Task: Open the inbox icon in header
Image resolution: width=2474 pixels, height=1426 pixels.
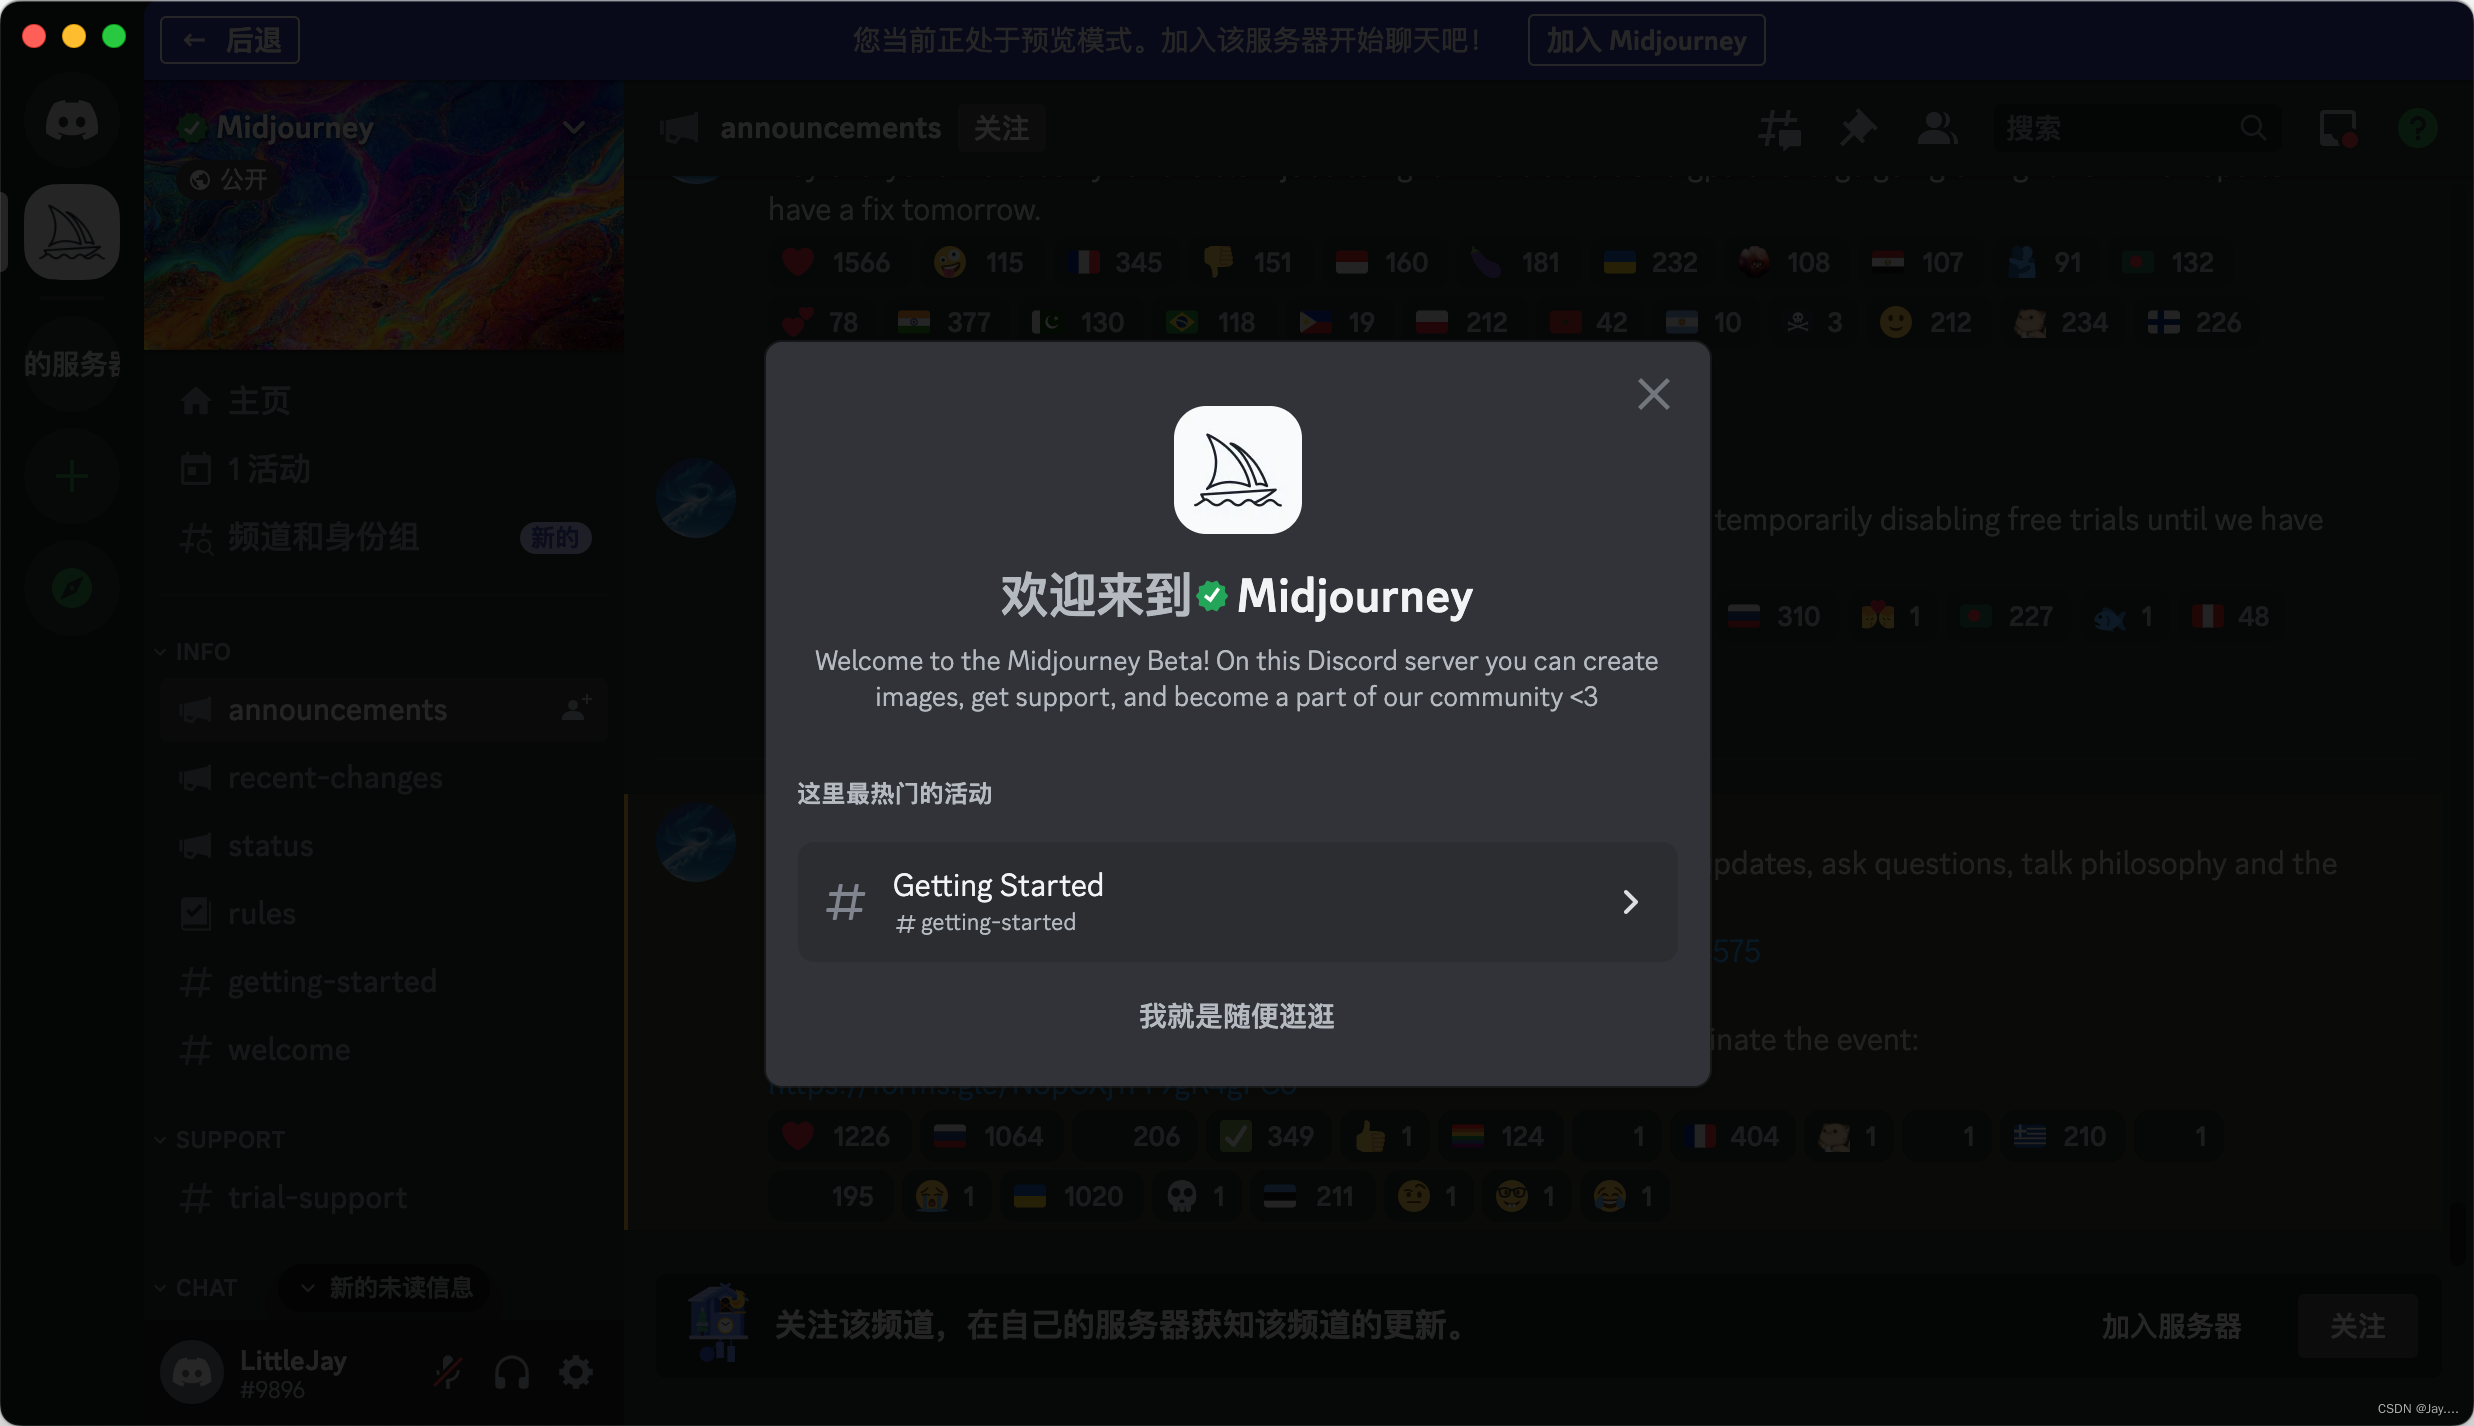Action: 2338,128
